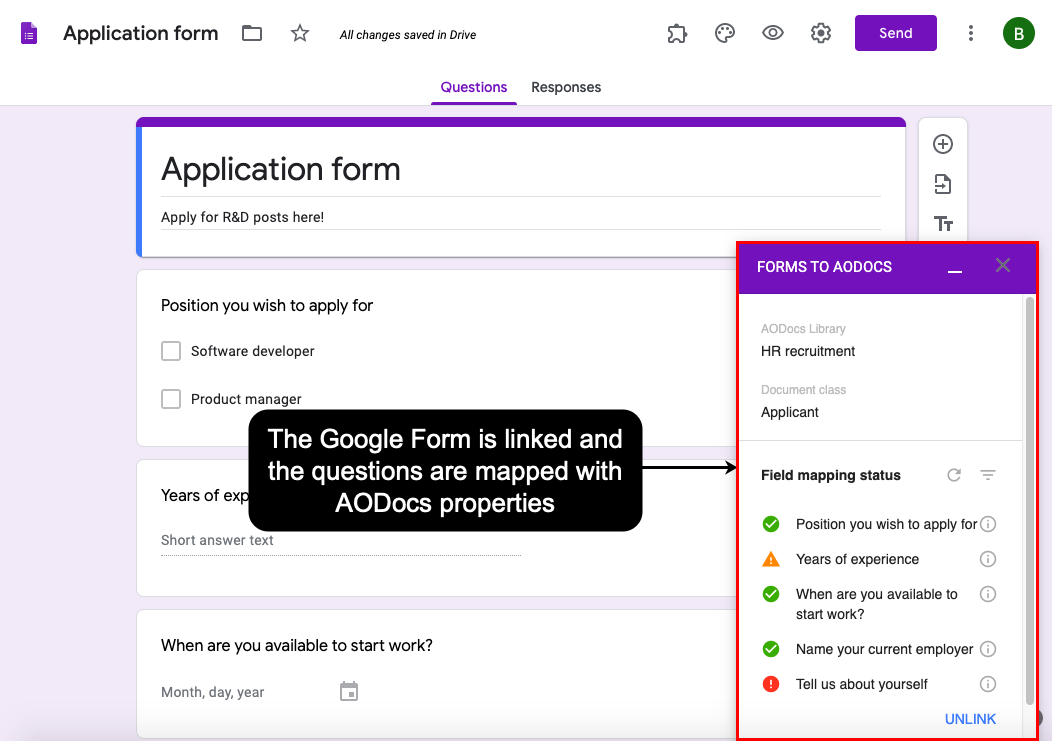Viewport: 1052px width, 741px height.
Task: Move form to folder icon
Action: click(x=252, y=33)
